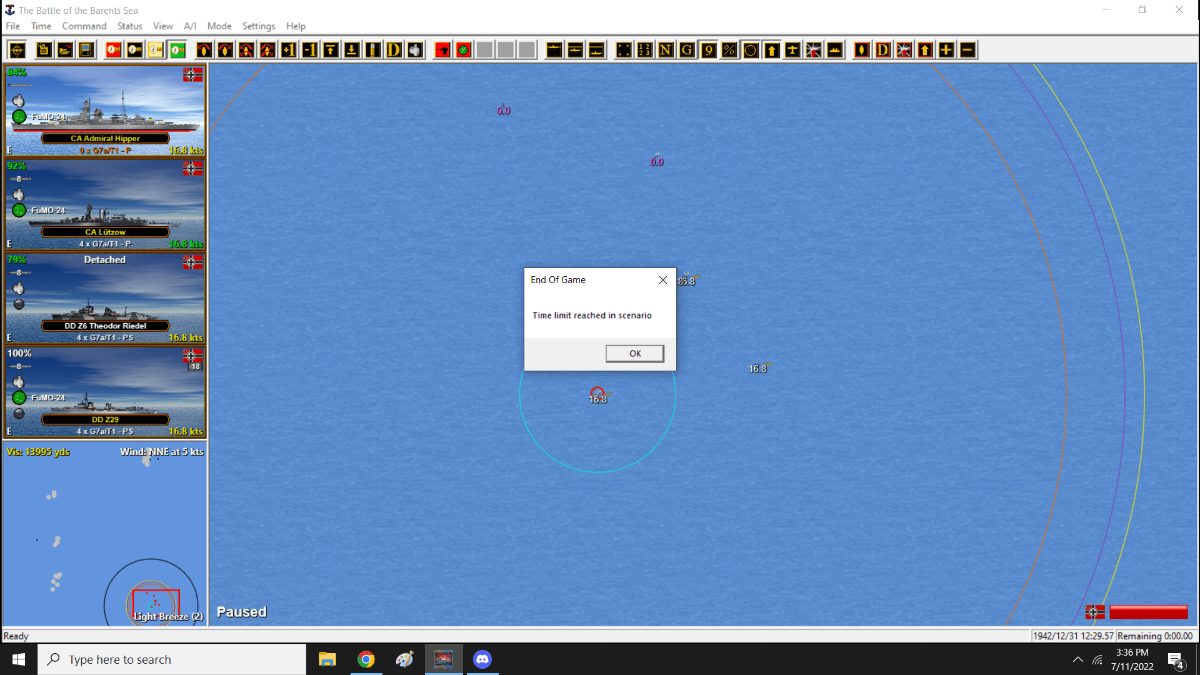
Task: Click the yellow D toolbar icon
Action: click(x=394, y=50)
